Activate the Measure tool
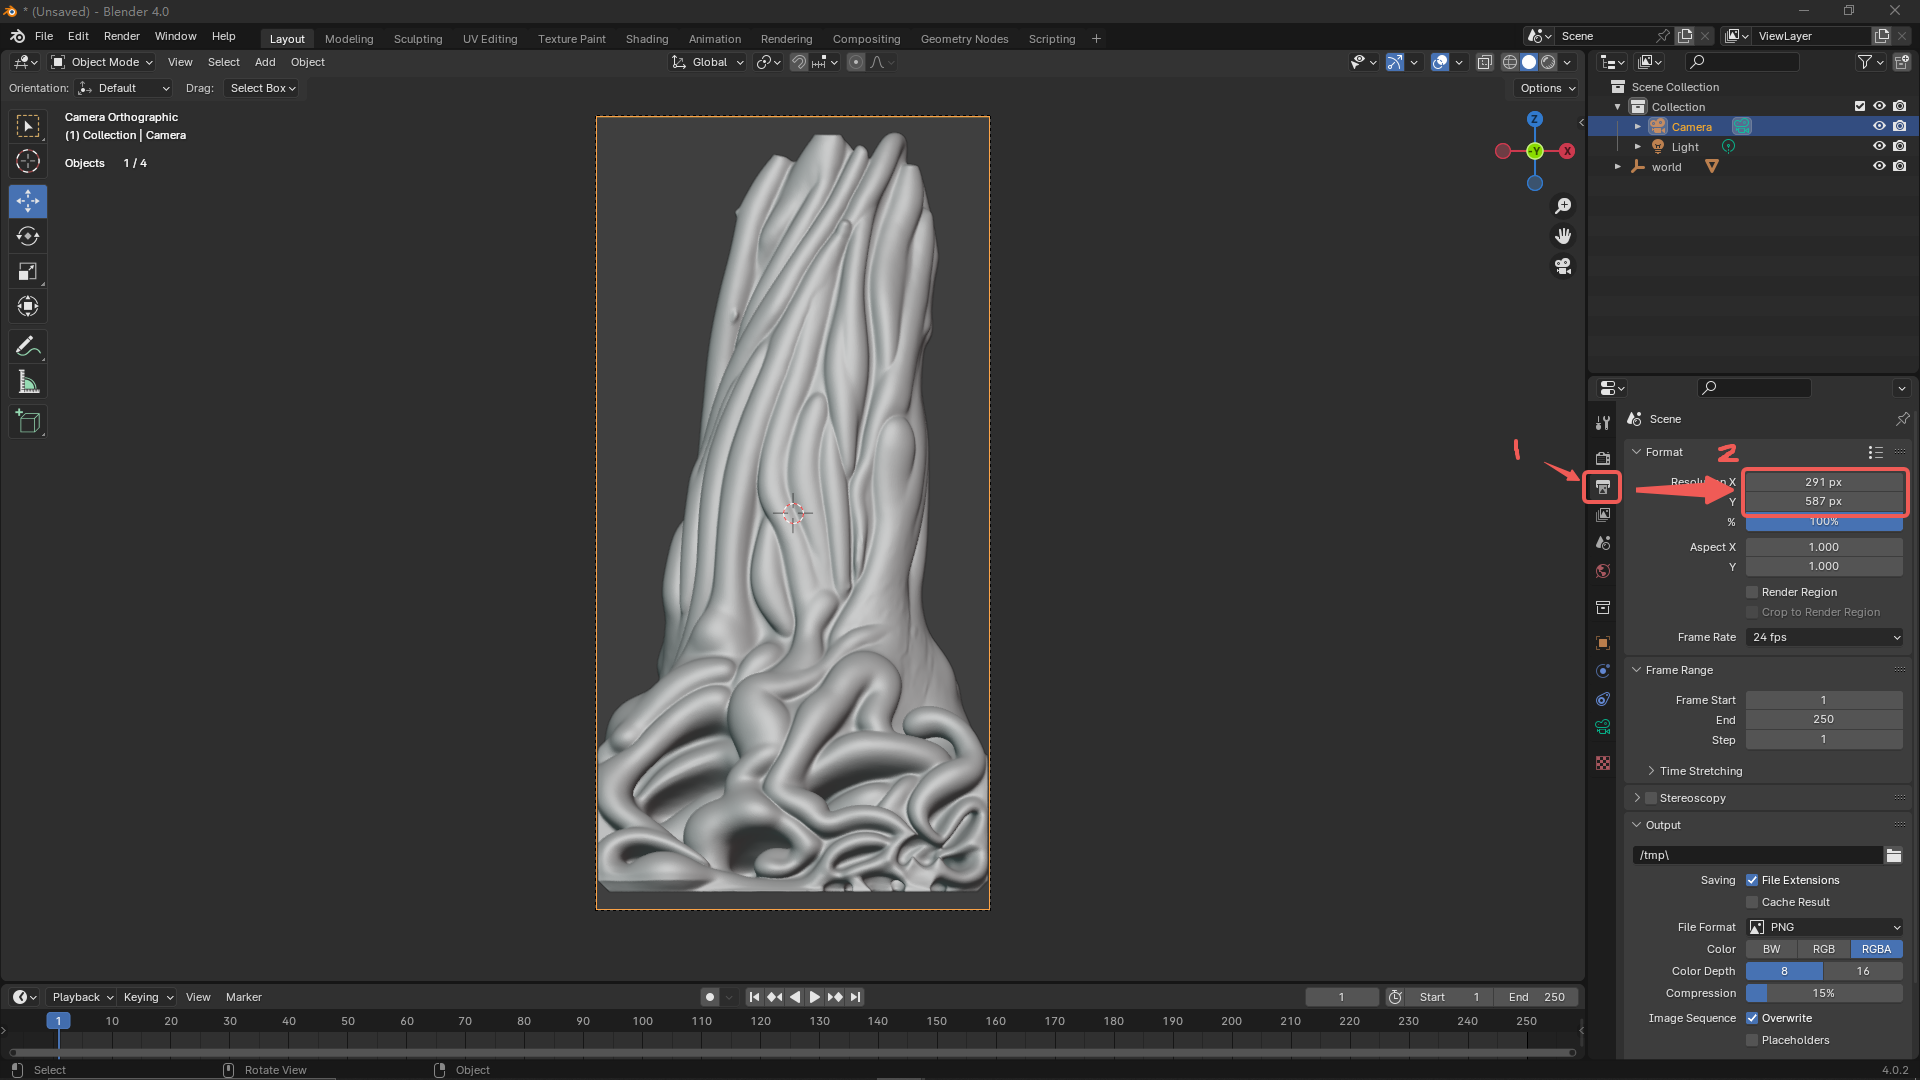This screenshot has width=1920, height=1080. coord(28,382)
